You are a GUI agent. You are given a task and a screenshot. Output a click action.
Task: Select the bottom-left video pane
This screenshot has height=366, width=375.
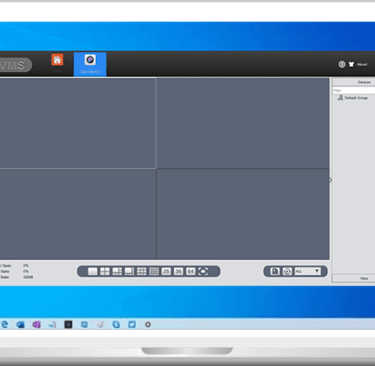tap(78, 214)
